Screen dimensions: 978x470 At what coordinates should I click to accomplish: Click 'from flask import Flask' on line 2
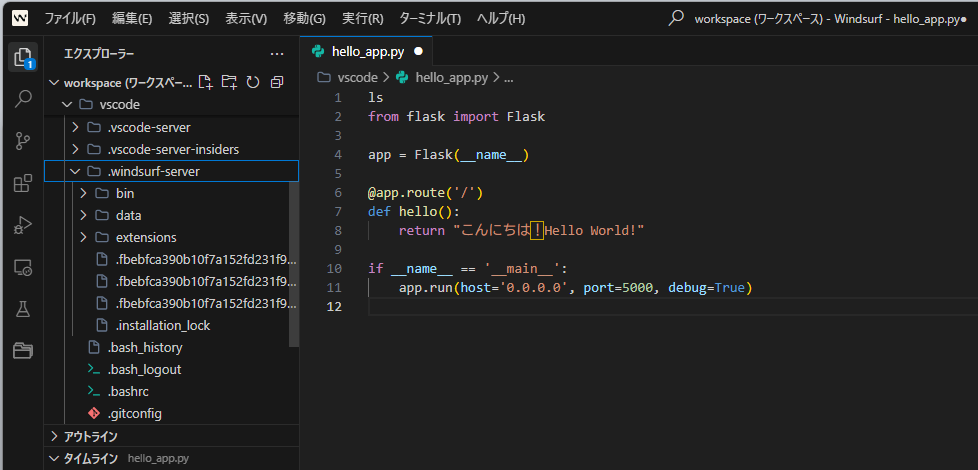point(457,117)
